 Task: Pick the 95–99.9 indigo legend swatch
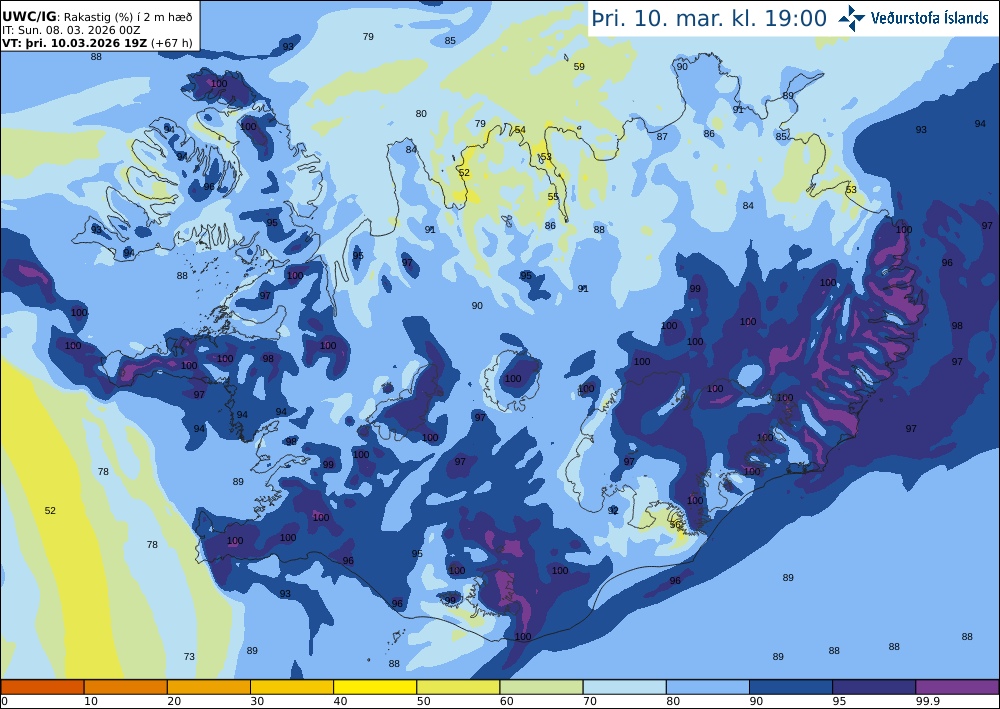[x=874, y=687]
